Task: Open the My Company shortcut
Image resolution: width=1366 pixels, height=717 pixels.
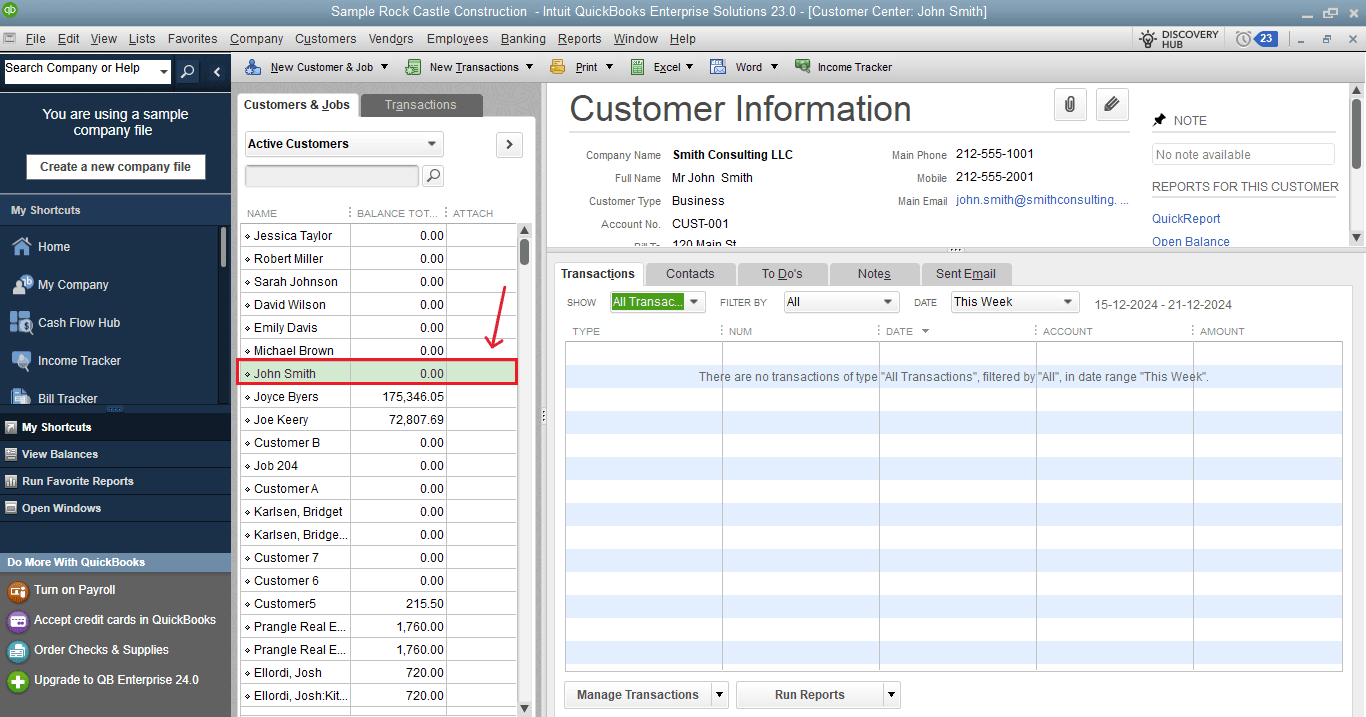Action: 73,285
